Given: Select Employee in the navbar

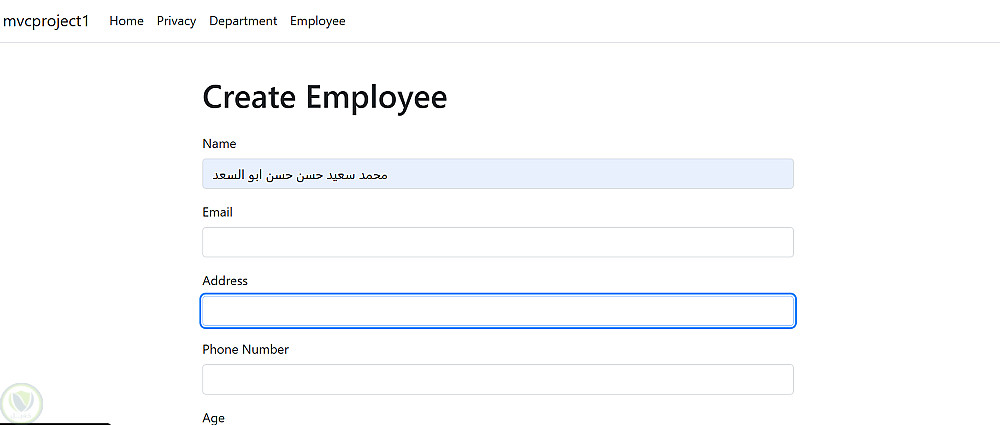Looking at the screenshot, I should coord(318,21).
